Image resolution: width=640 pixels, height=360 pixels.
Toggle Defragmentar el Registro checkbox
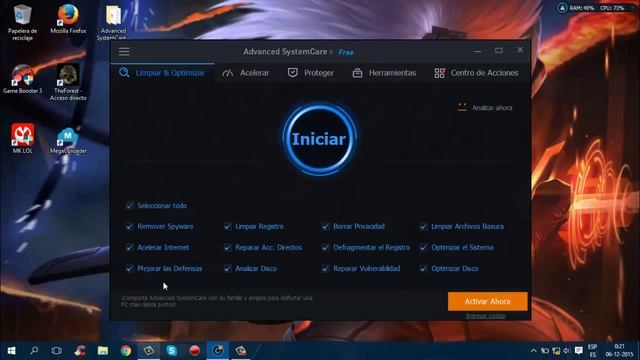[325, 247]
